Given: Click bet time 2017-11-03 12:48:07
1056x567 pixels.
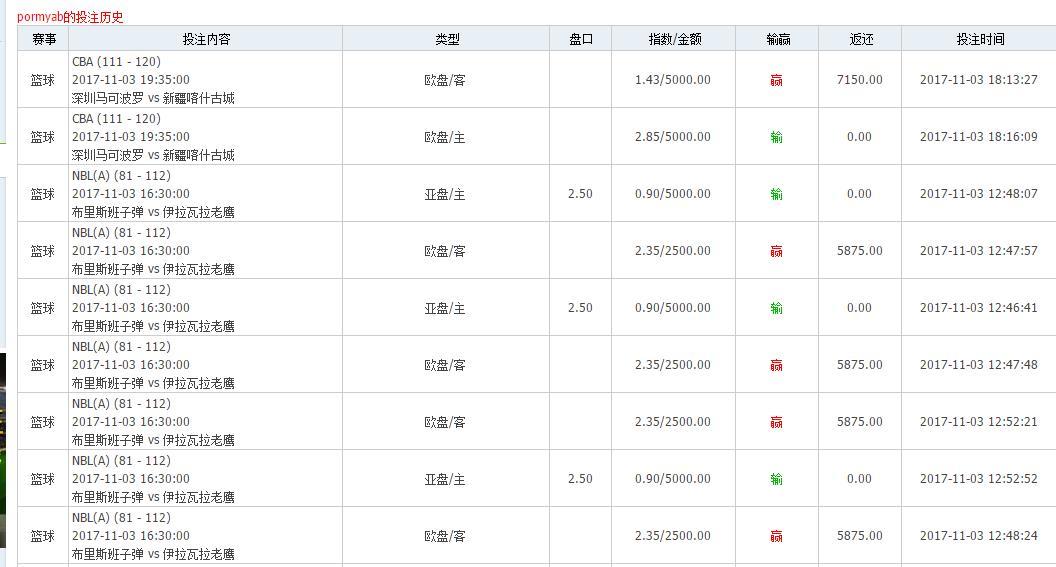Looking at the screenshot, I should [x=979, y=194].
